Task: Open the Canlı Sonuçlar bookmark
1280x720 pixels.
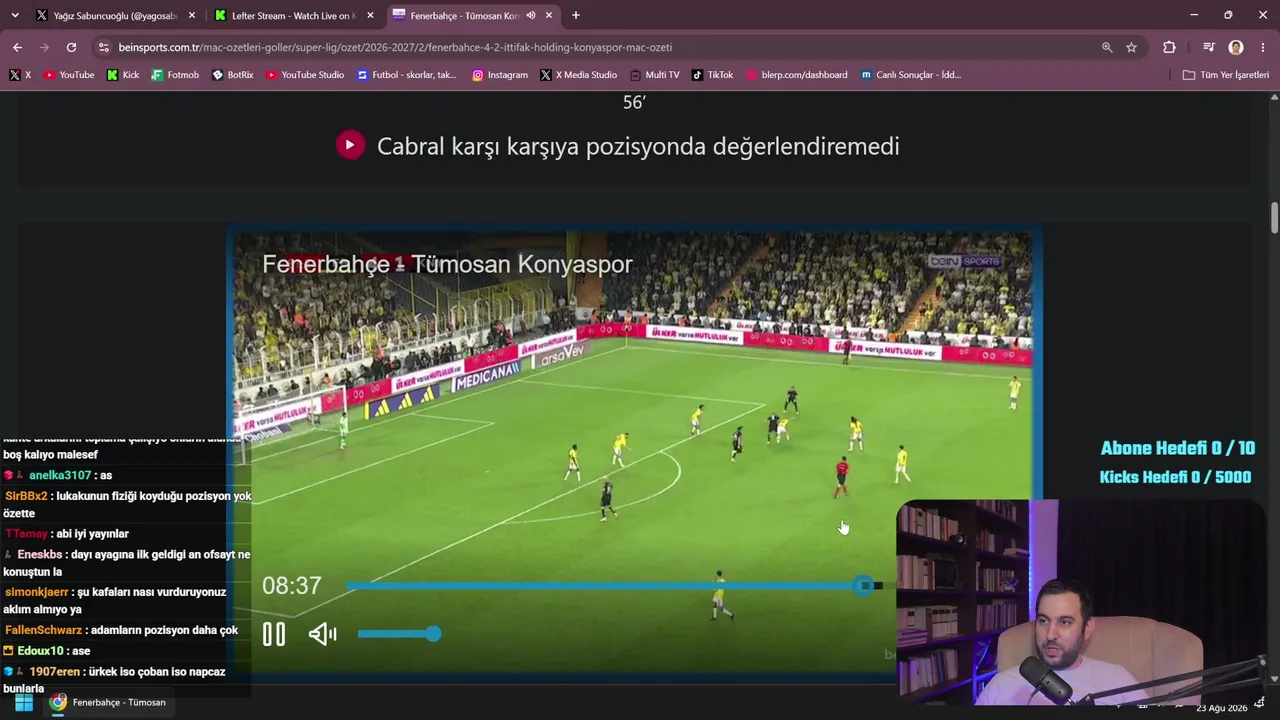Action: [x=911, y=75]
